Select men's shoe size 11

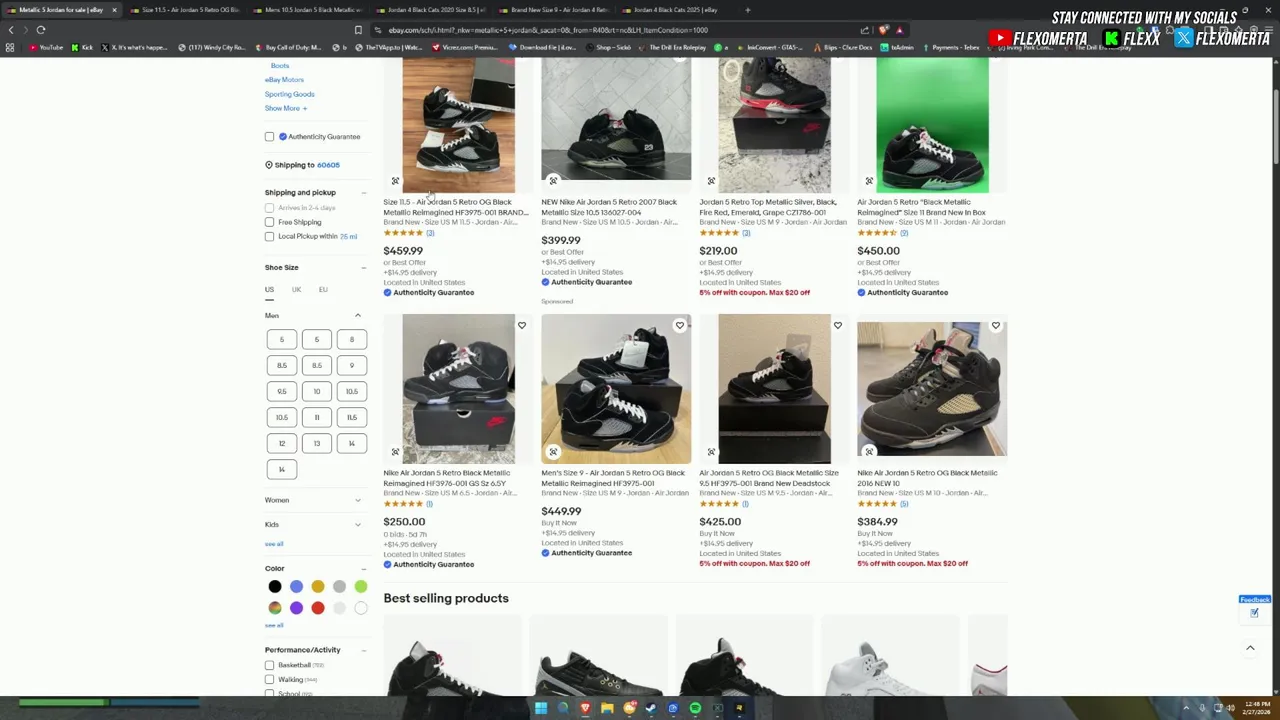(x=316, y=418)
